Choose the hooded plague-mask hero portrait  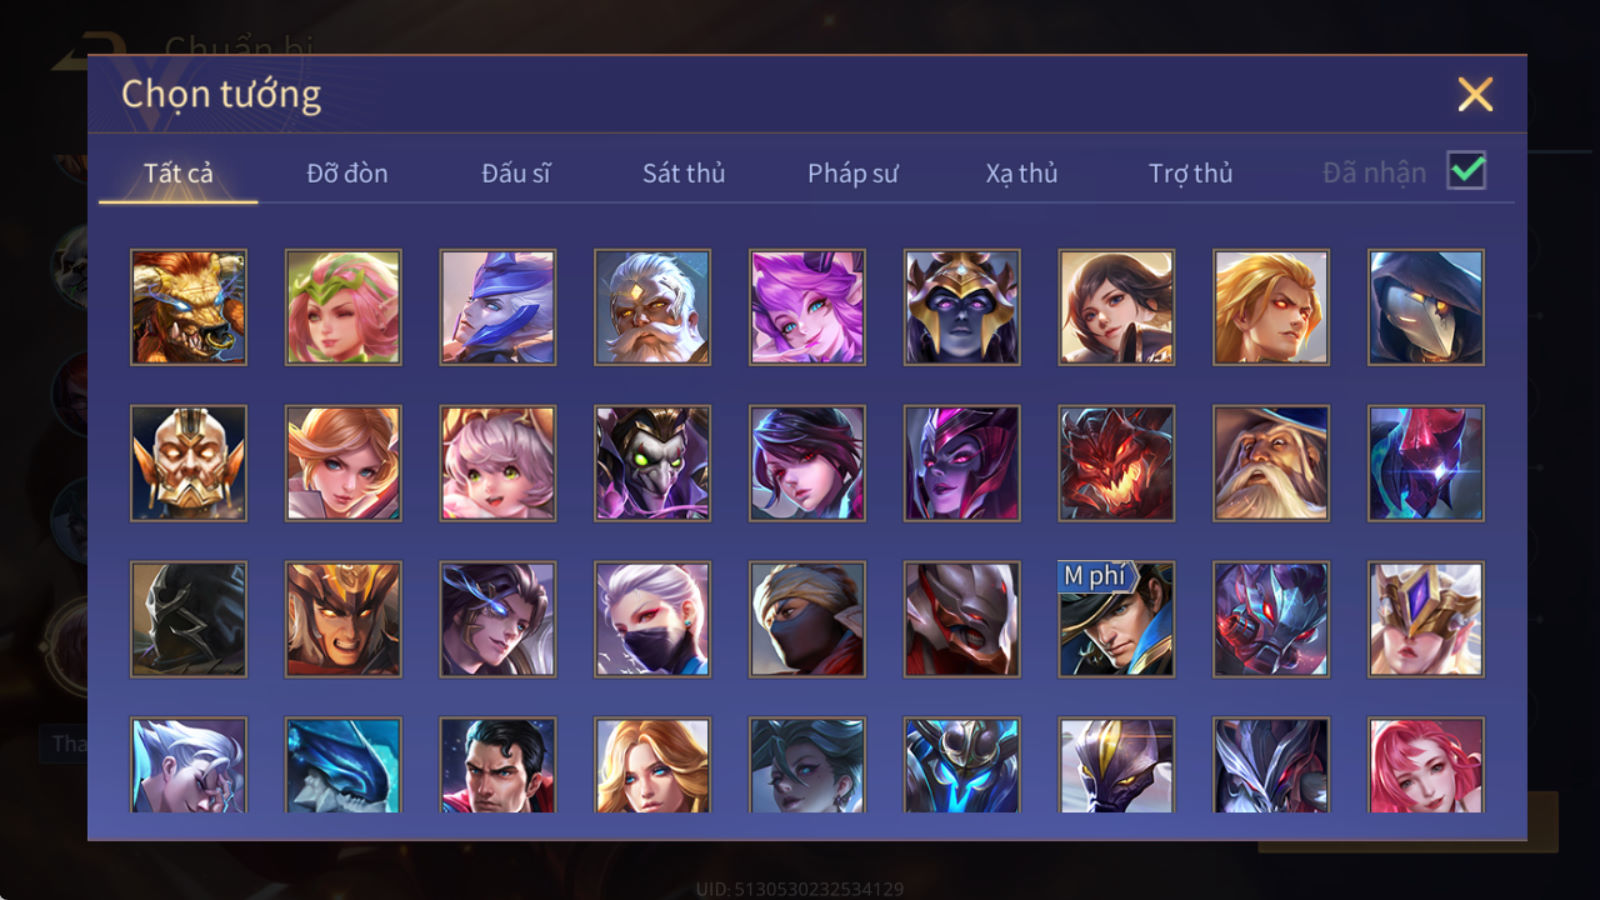point(1425,307)
